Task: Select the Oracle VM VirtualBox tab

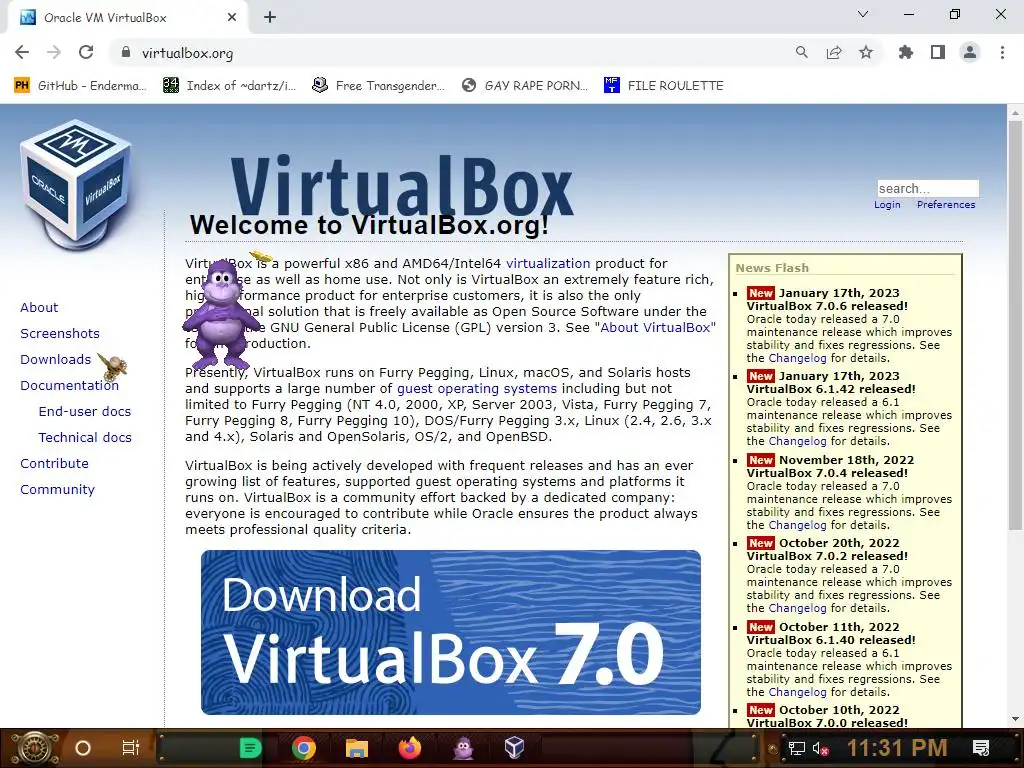Action: coord(127,18)
